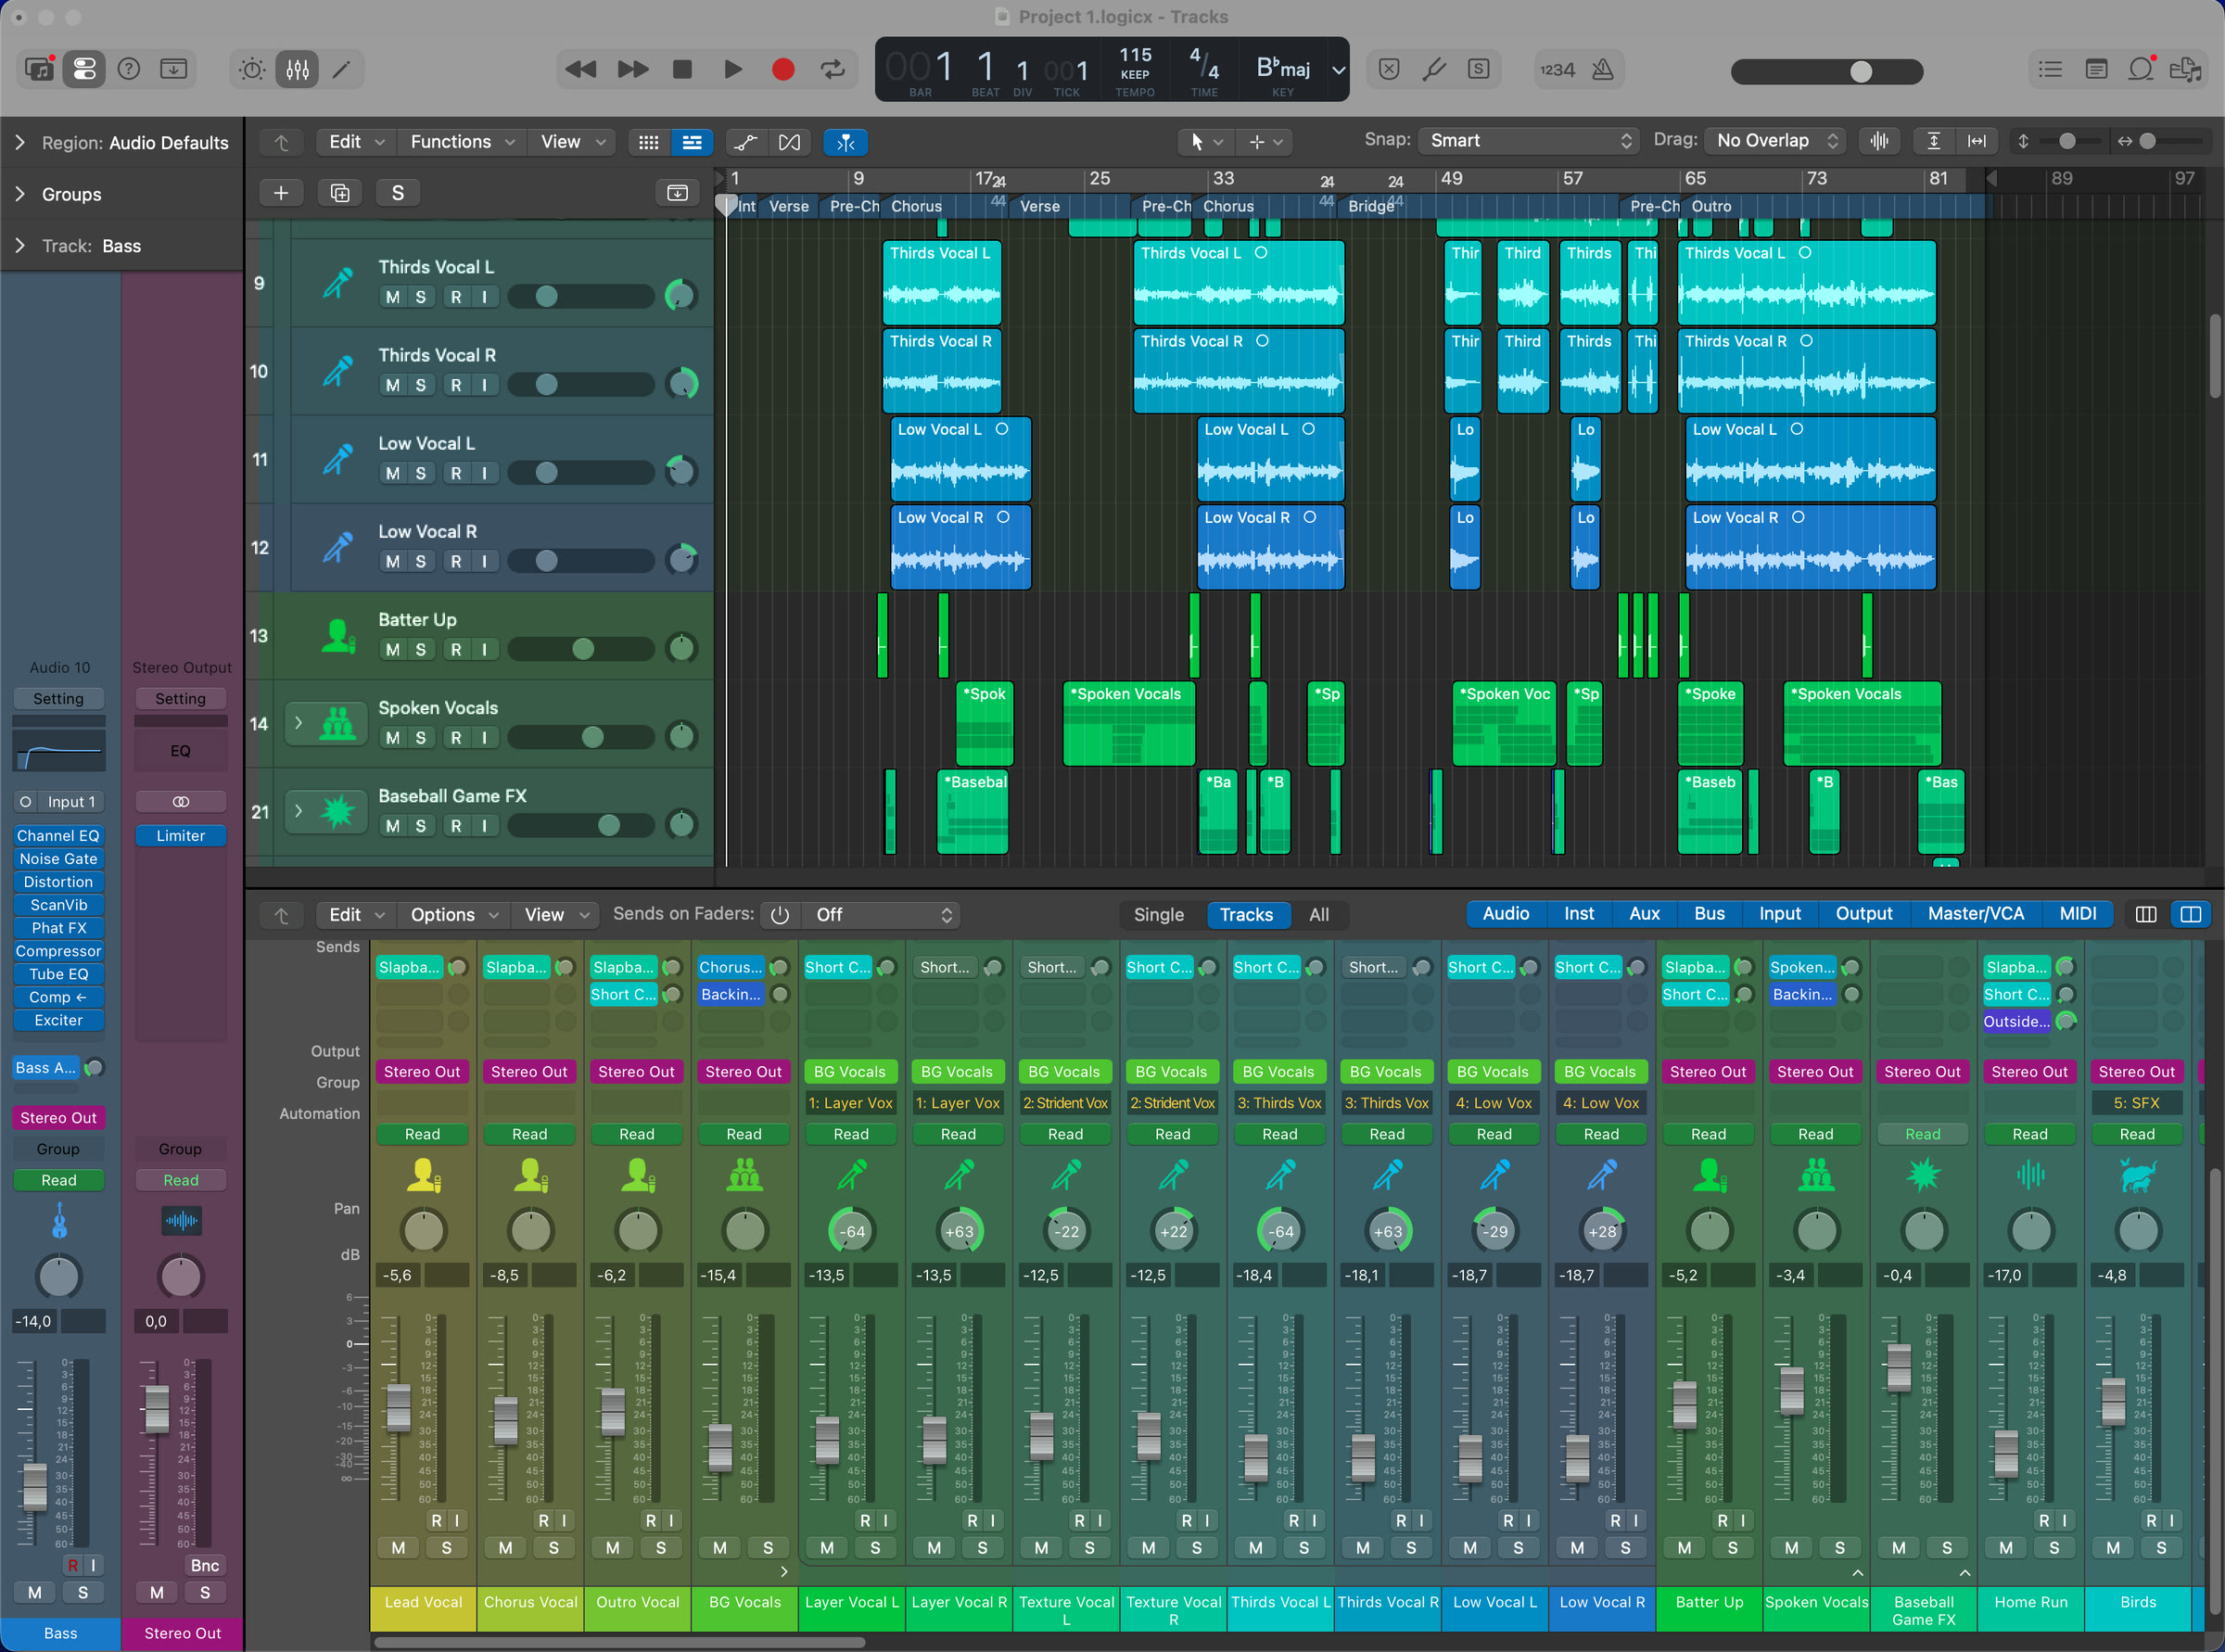Open the Library panel icon
Screen dimensions: 2225x1652
click(39, 69)
